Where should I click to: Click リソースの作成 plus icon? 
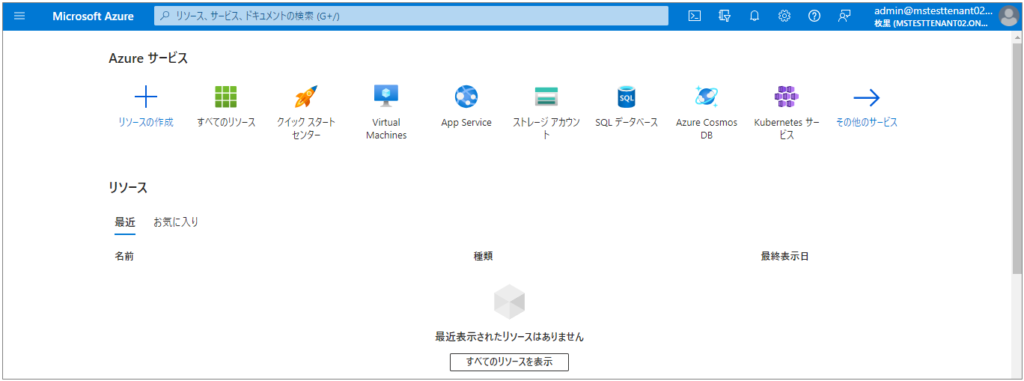[x=146, y=97]
